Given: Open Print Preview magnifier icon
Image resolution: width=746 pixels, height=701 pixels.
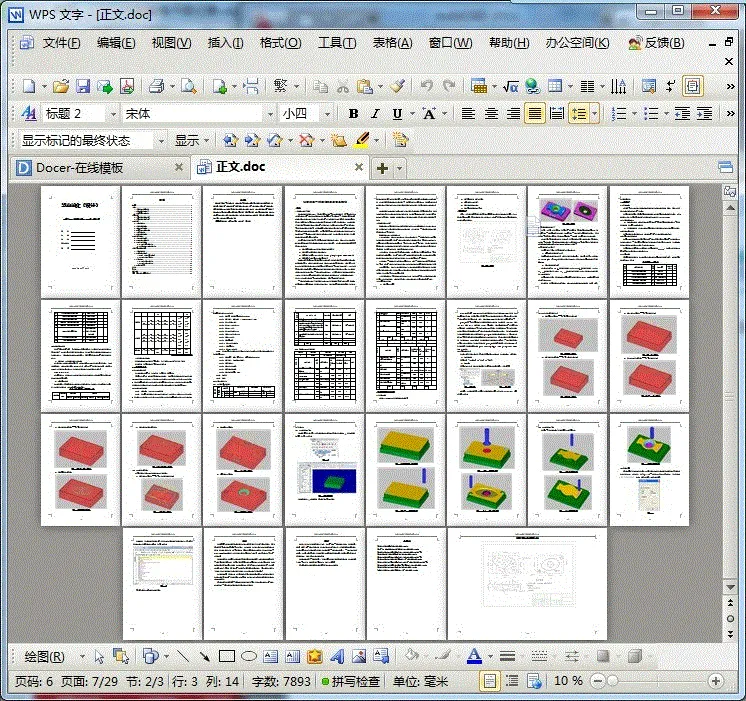Looking at the screenshot, I should tap(189, 86).
